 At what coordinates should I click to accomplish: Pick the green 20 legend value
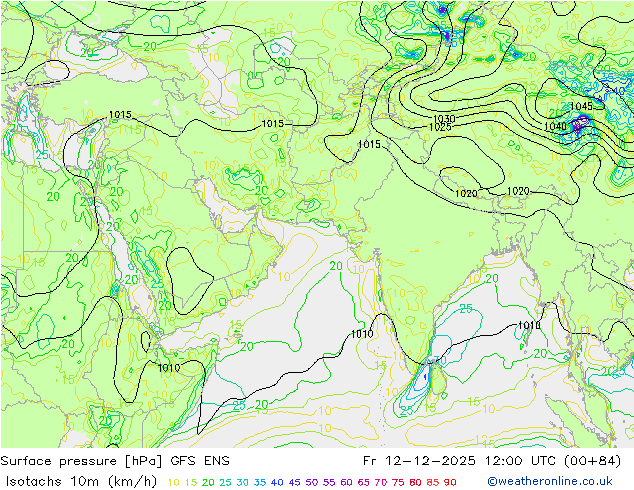208,482
